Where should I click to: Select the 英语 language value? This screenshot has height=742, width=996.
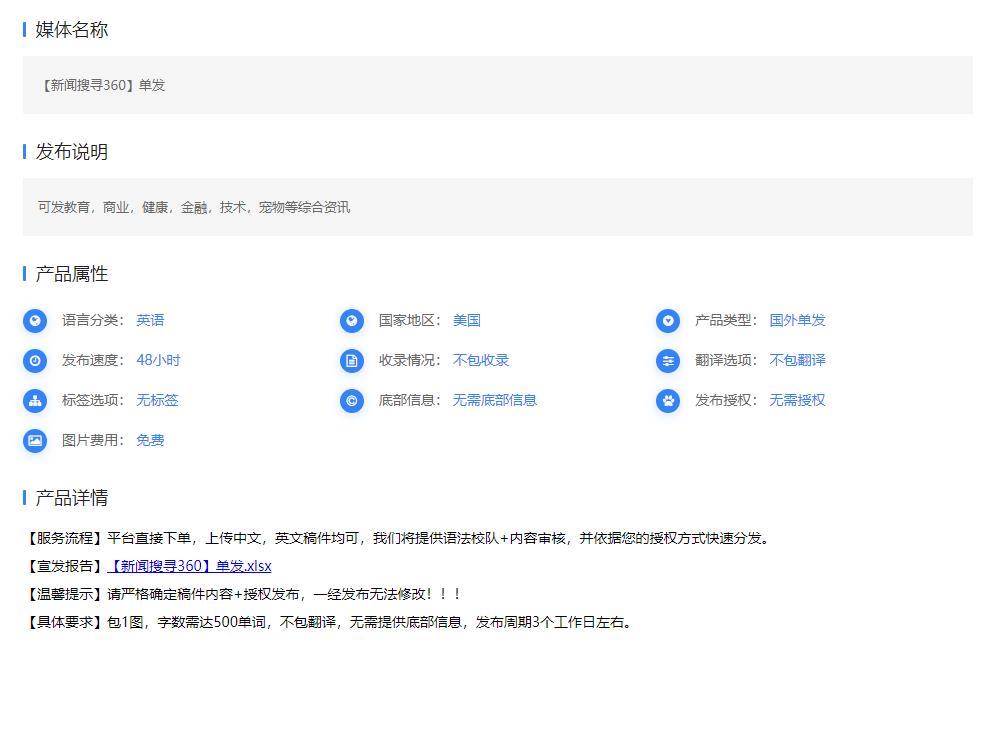click(x=150, y=320)
